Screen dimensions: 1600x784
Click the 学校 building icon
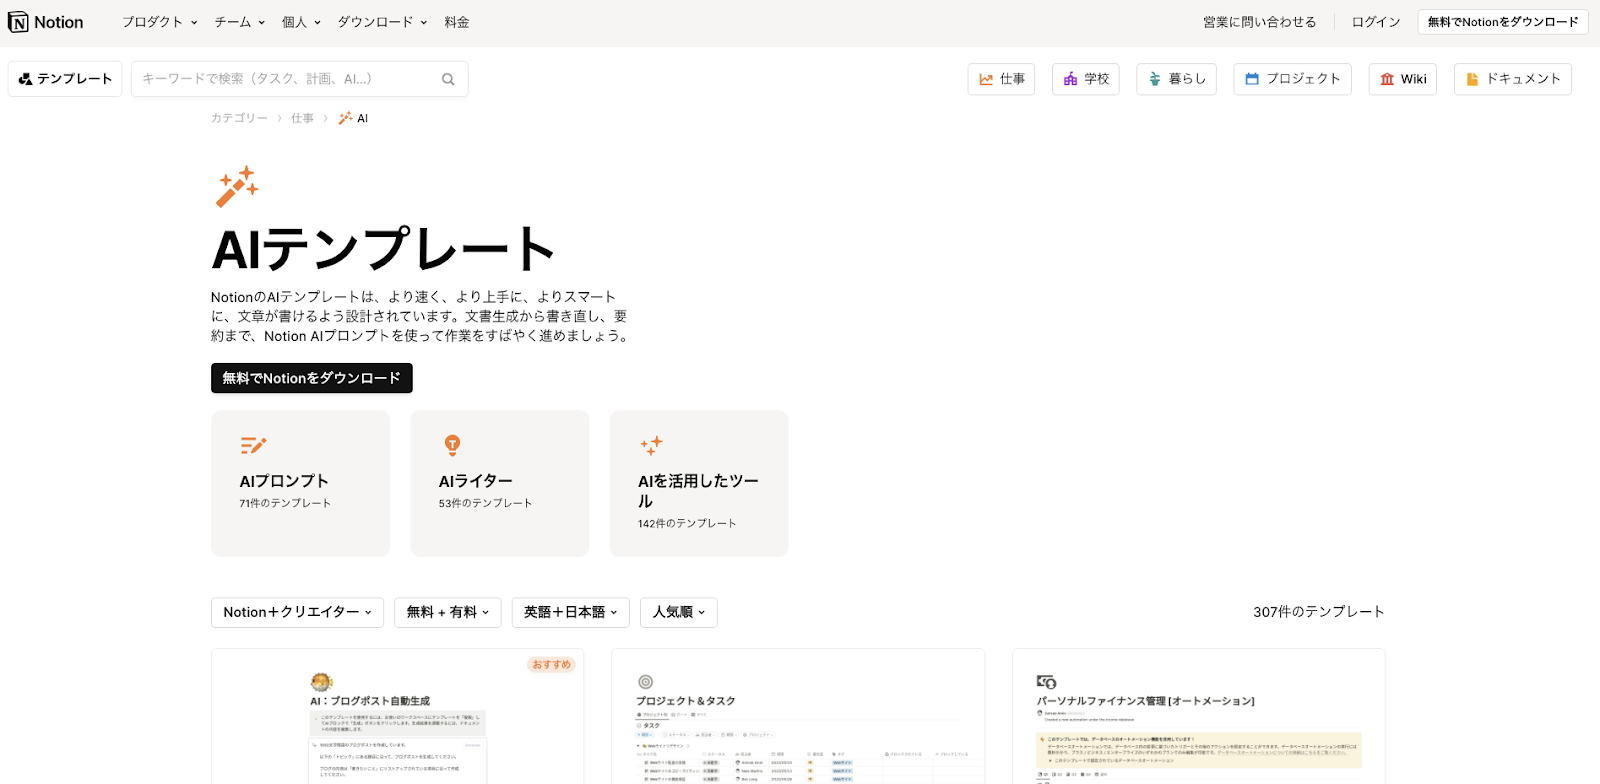point(1070,79)
